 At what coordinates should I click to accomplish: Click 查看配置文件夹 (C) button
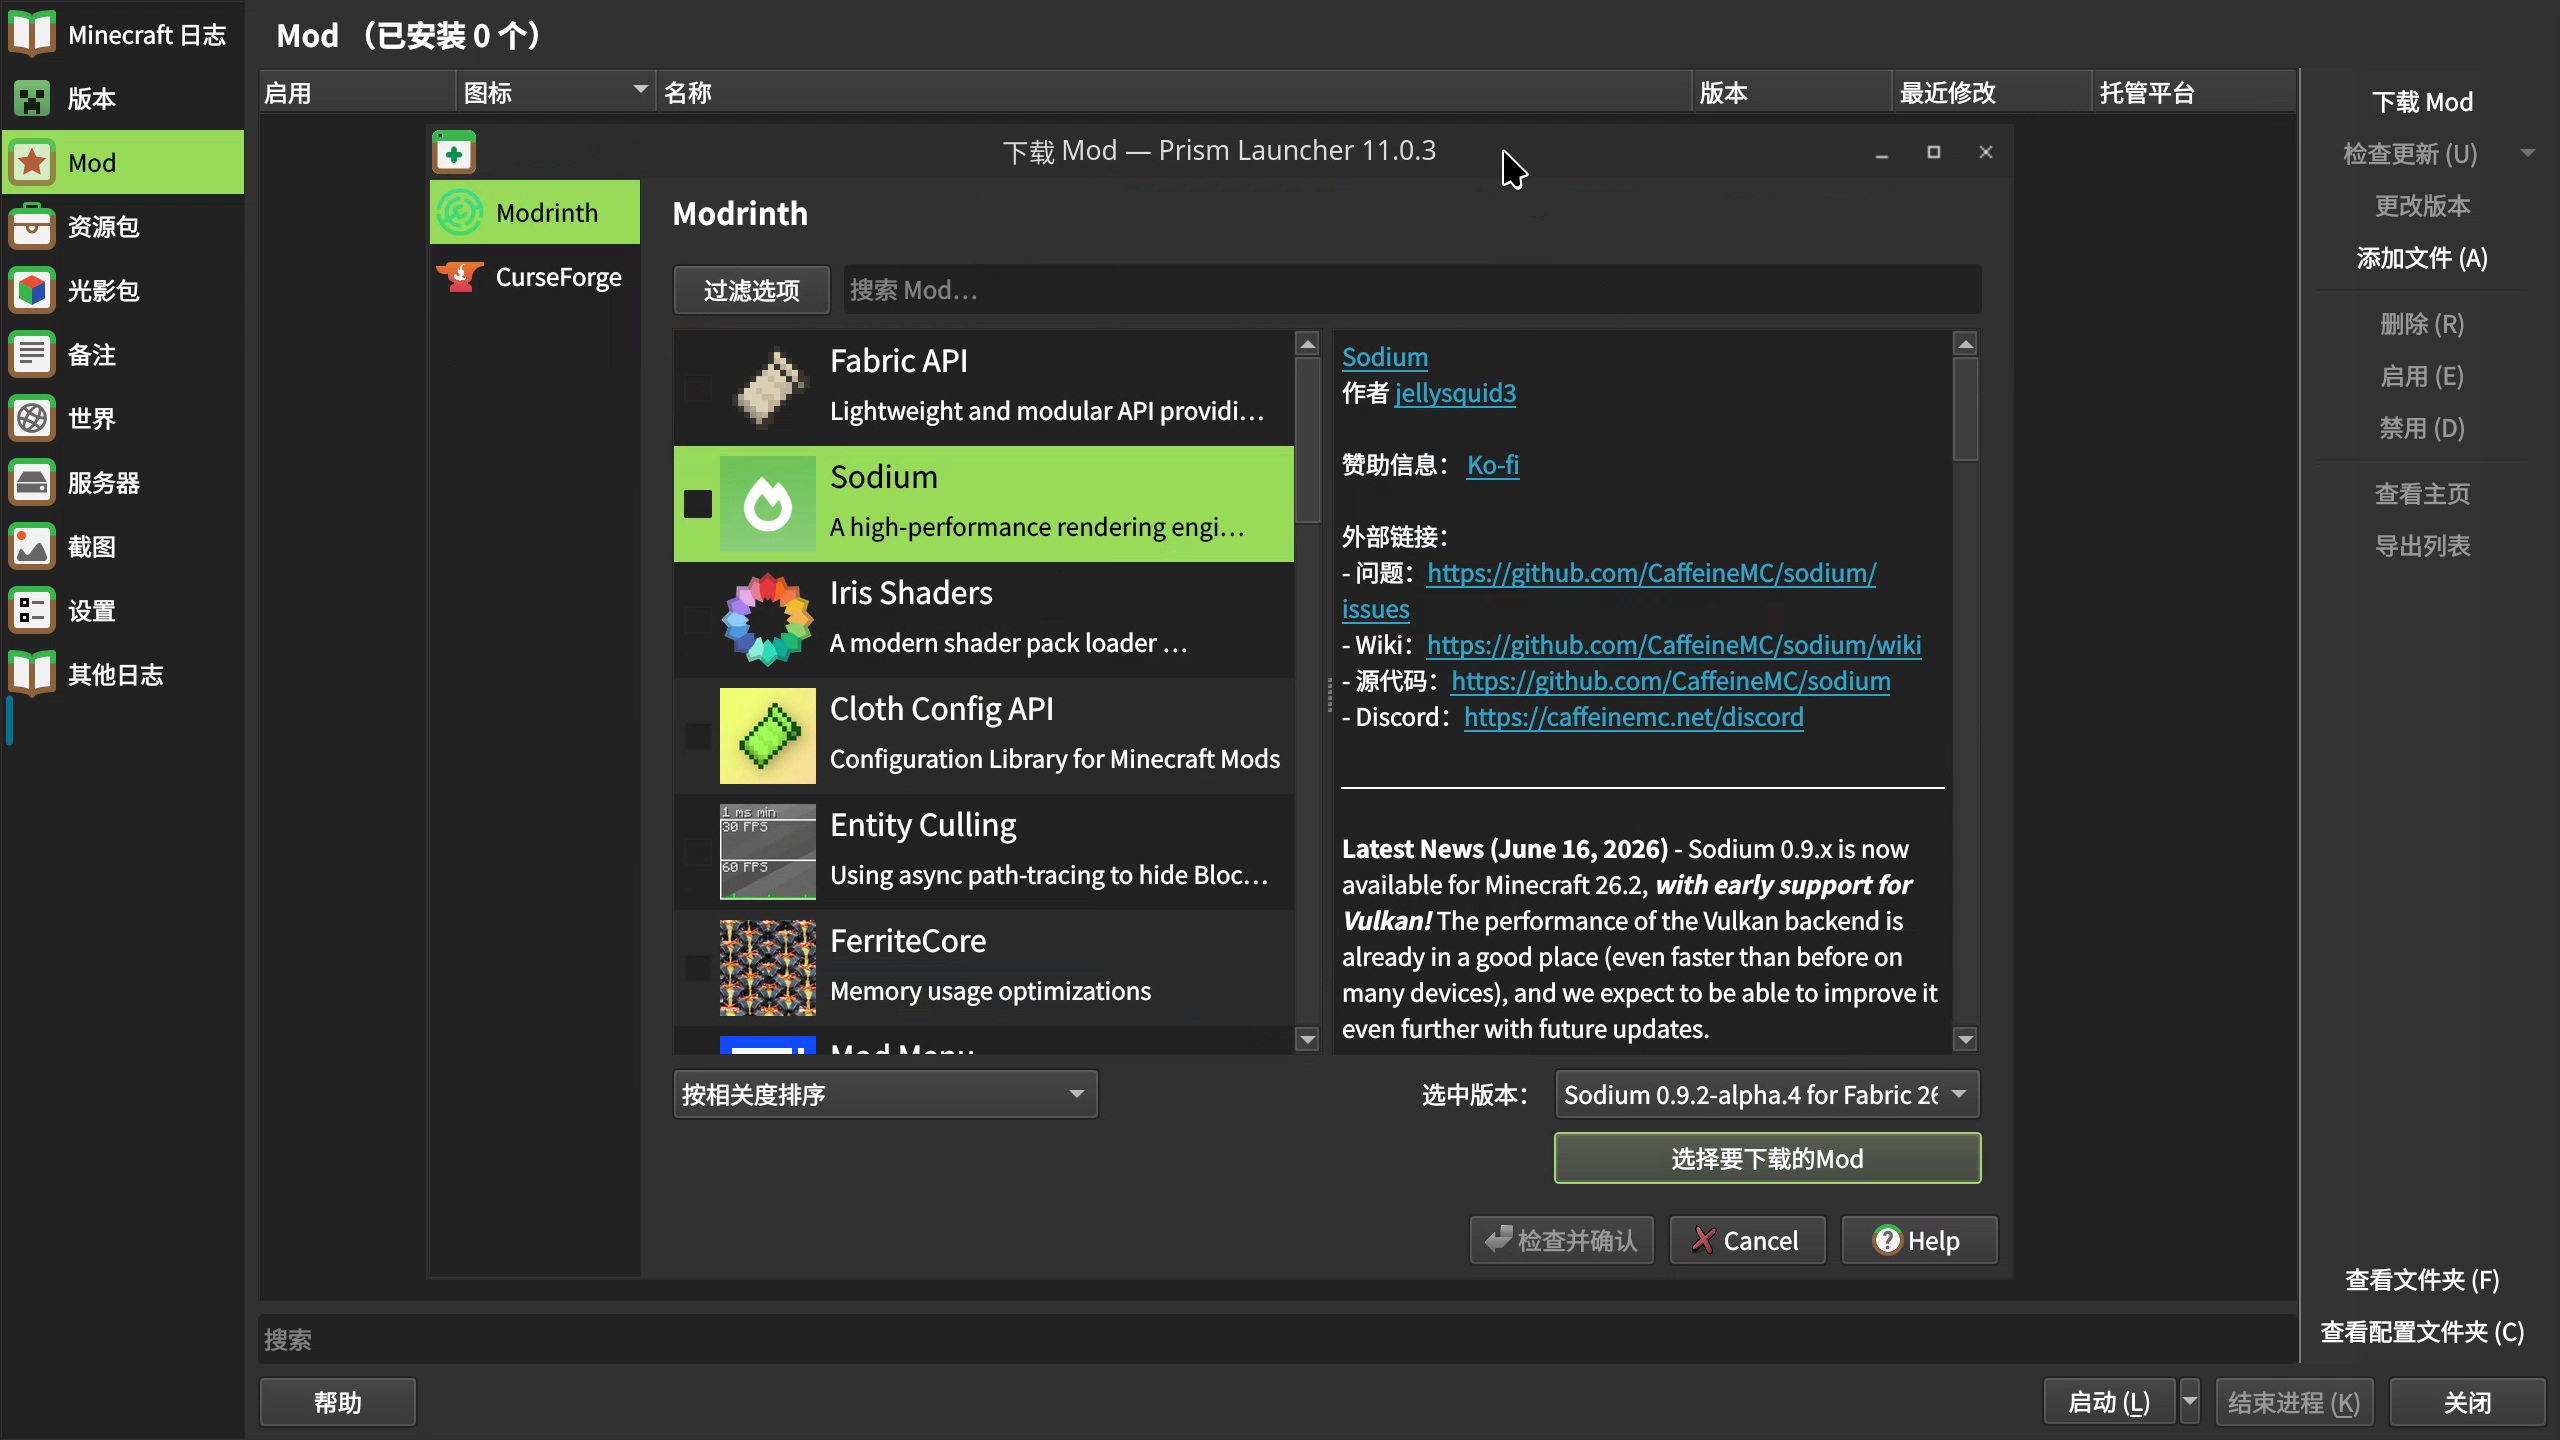(x=2422, y=1332)
